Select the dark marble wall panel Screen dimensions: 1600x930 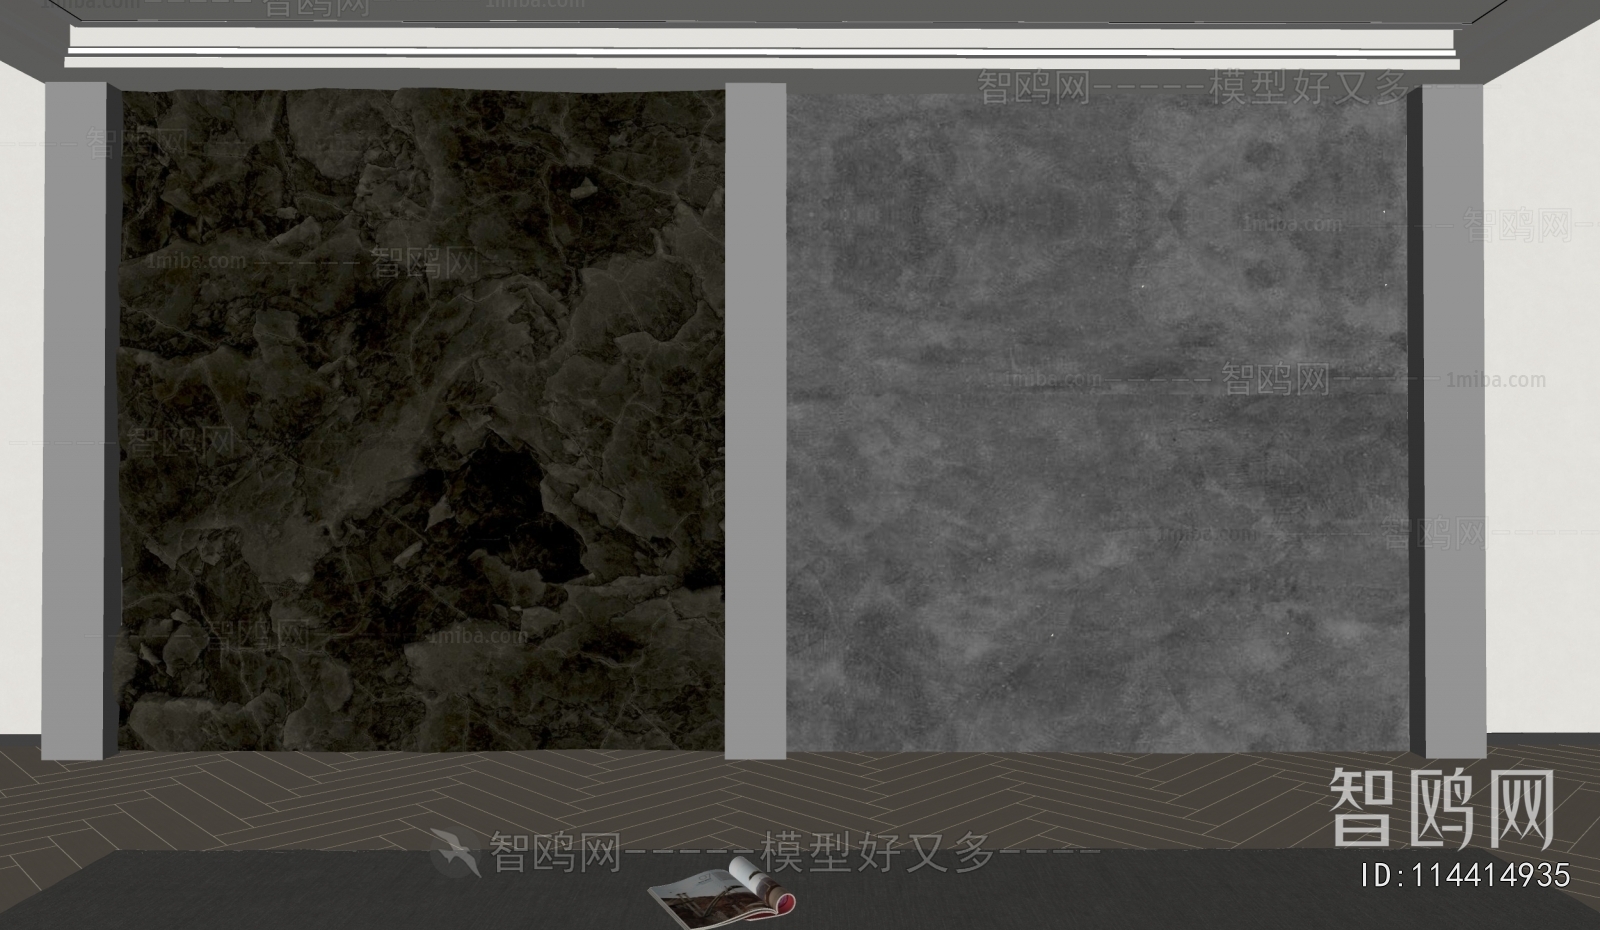click(421, 420)
